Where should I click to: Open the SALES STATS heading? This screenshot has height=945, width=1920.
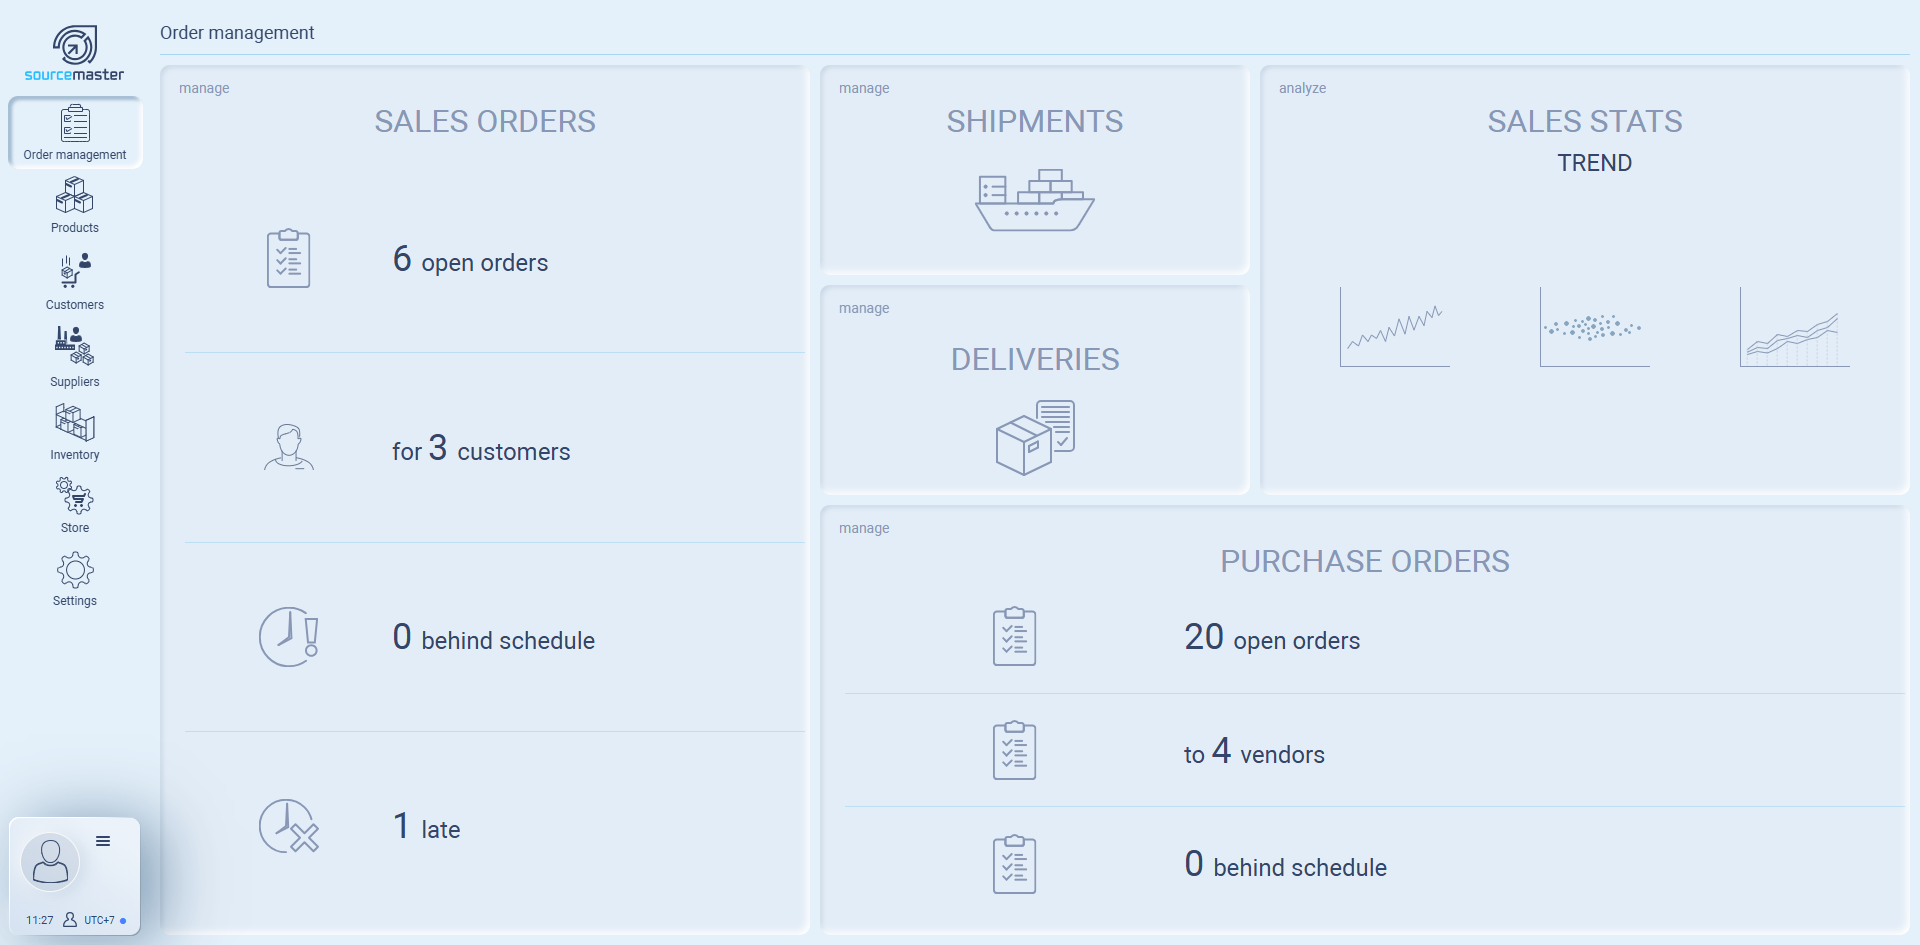click(1585, 122)
